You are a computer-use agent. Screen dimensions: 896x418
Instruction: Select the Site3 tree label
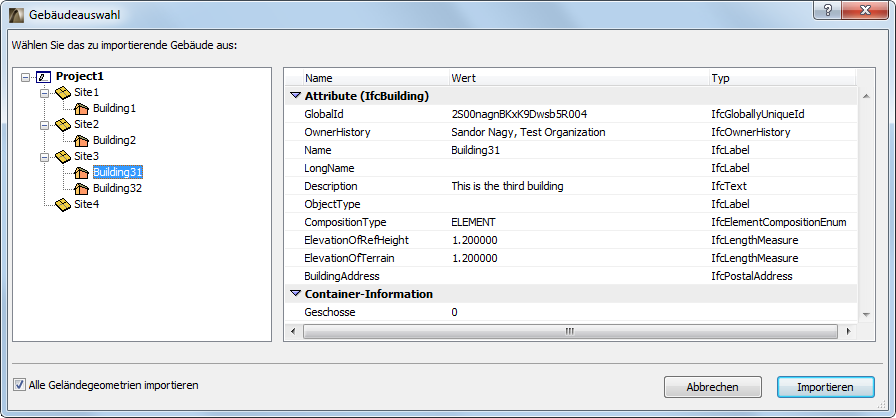pos(86,156)
